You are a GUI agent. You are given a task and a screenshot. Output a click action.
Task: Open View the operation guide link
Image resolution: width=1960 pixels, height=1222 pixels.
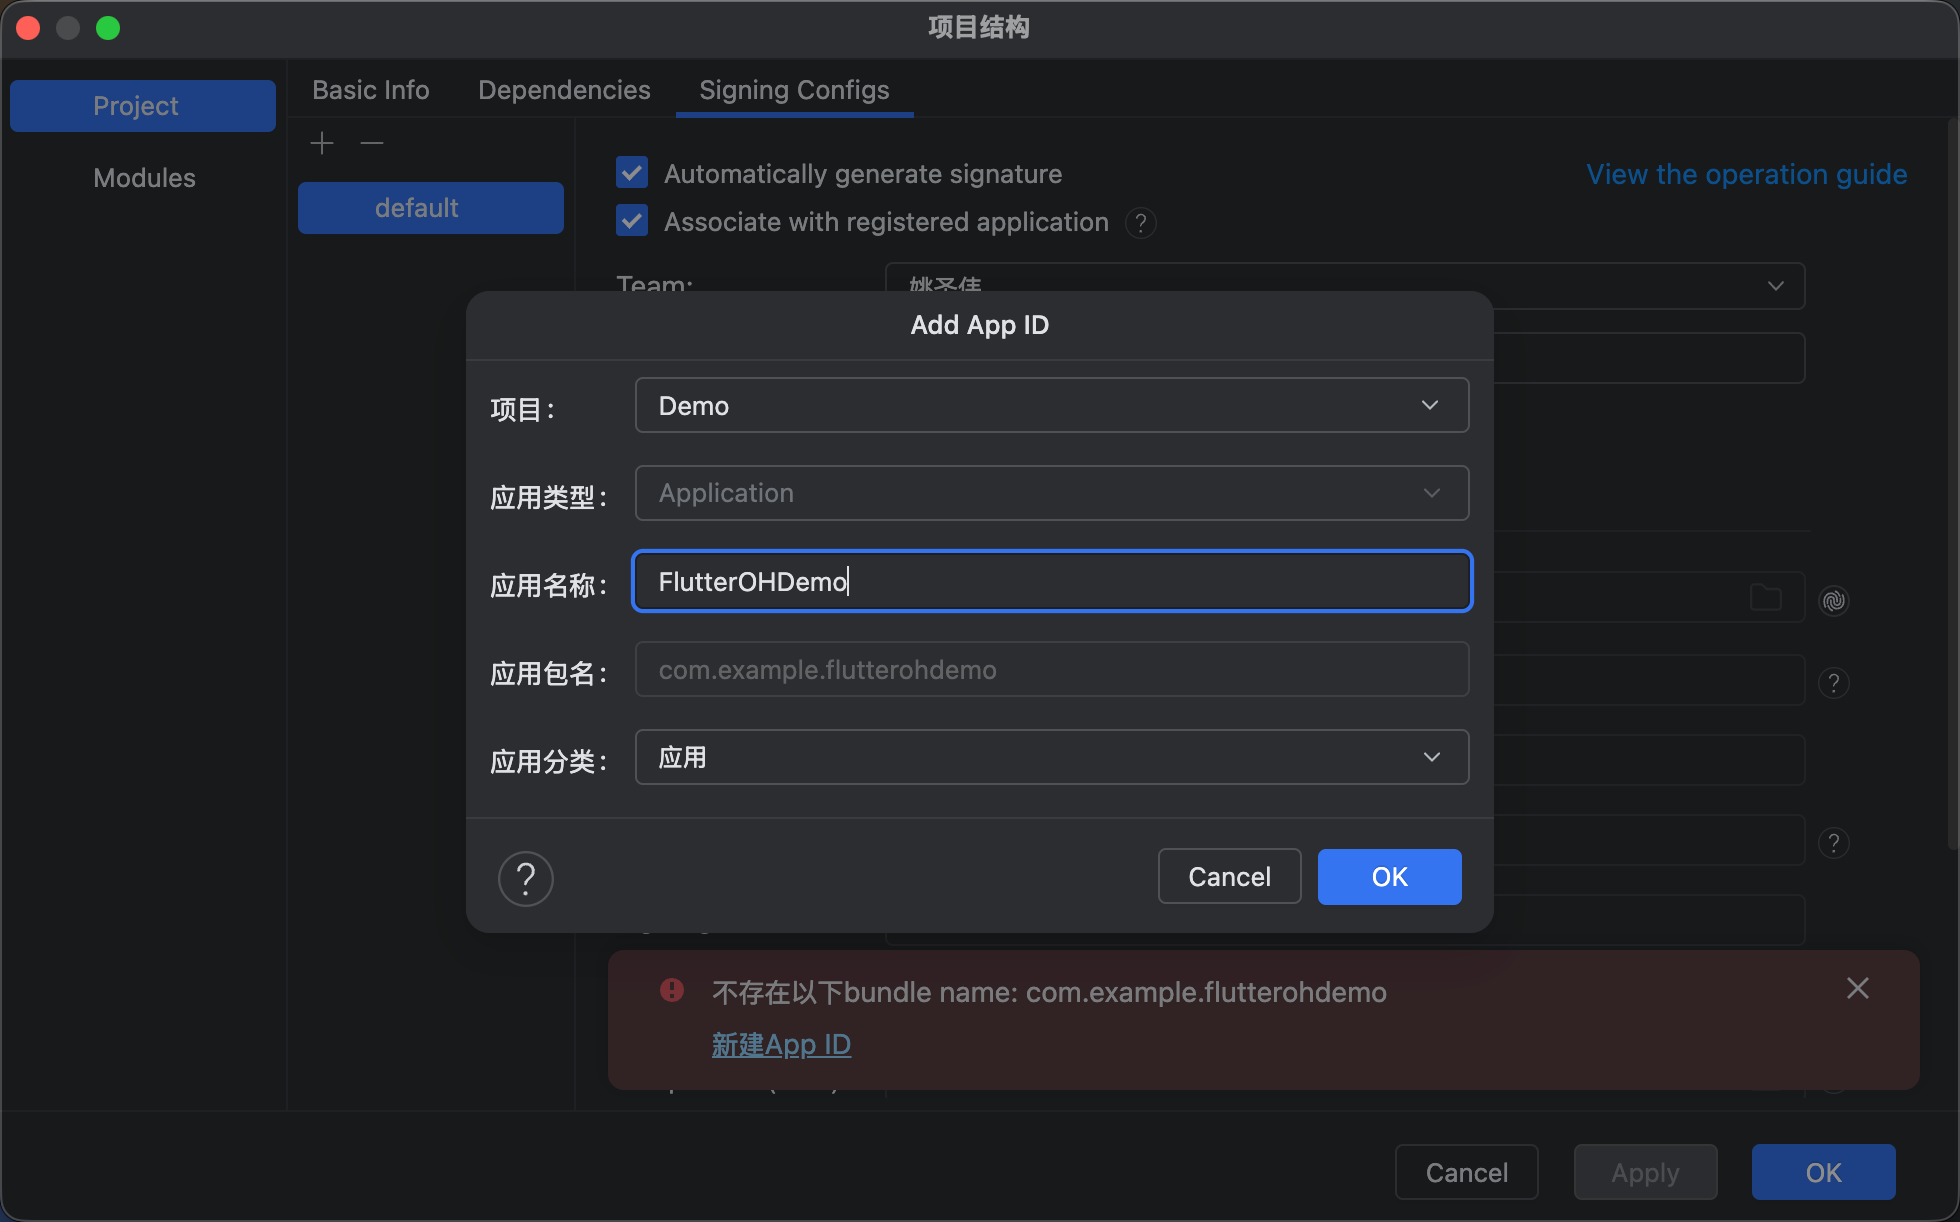(x=1746, y=174)
